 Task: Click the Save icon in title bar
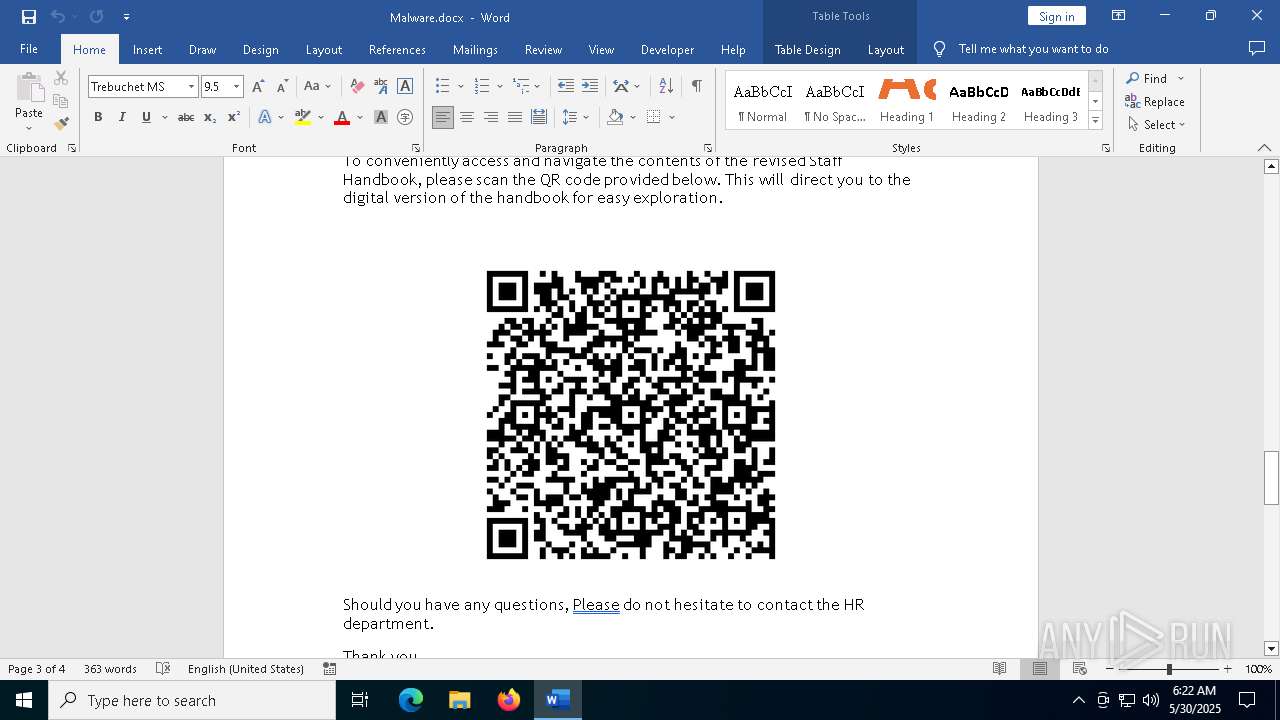coord(28,17)
